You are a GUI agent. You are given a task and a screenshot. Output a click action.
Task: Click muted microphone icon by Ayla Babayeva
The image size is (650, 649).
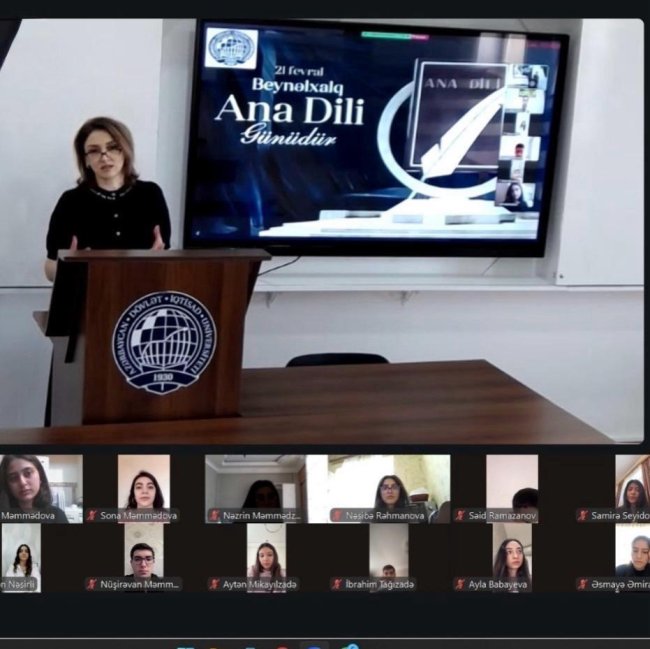click(x=460, y=584)
